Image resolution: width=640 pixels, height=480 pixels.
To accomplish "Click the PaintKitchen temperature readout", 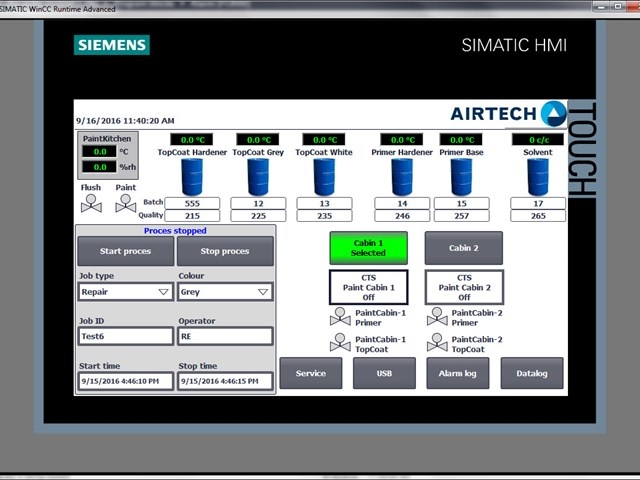I will 100,152.
